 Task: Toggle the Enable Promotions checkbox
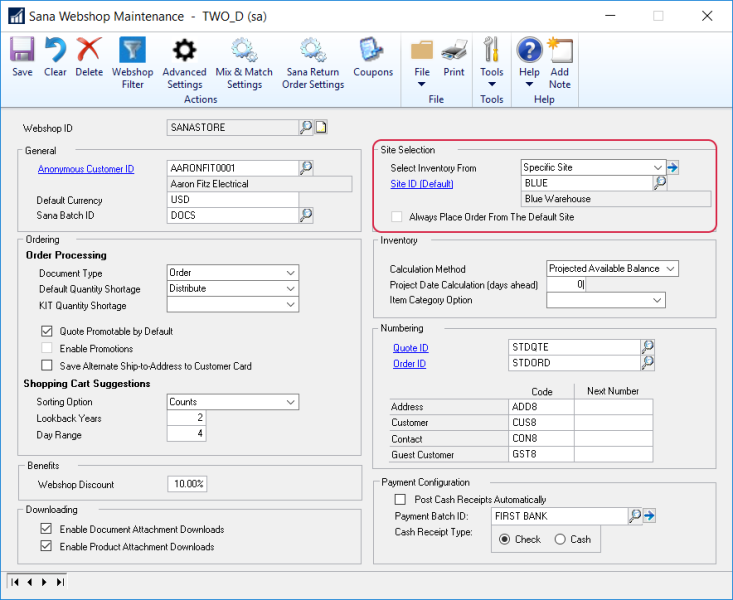pyautogui.click(x=46, y=348)
